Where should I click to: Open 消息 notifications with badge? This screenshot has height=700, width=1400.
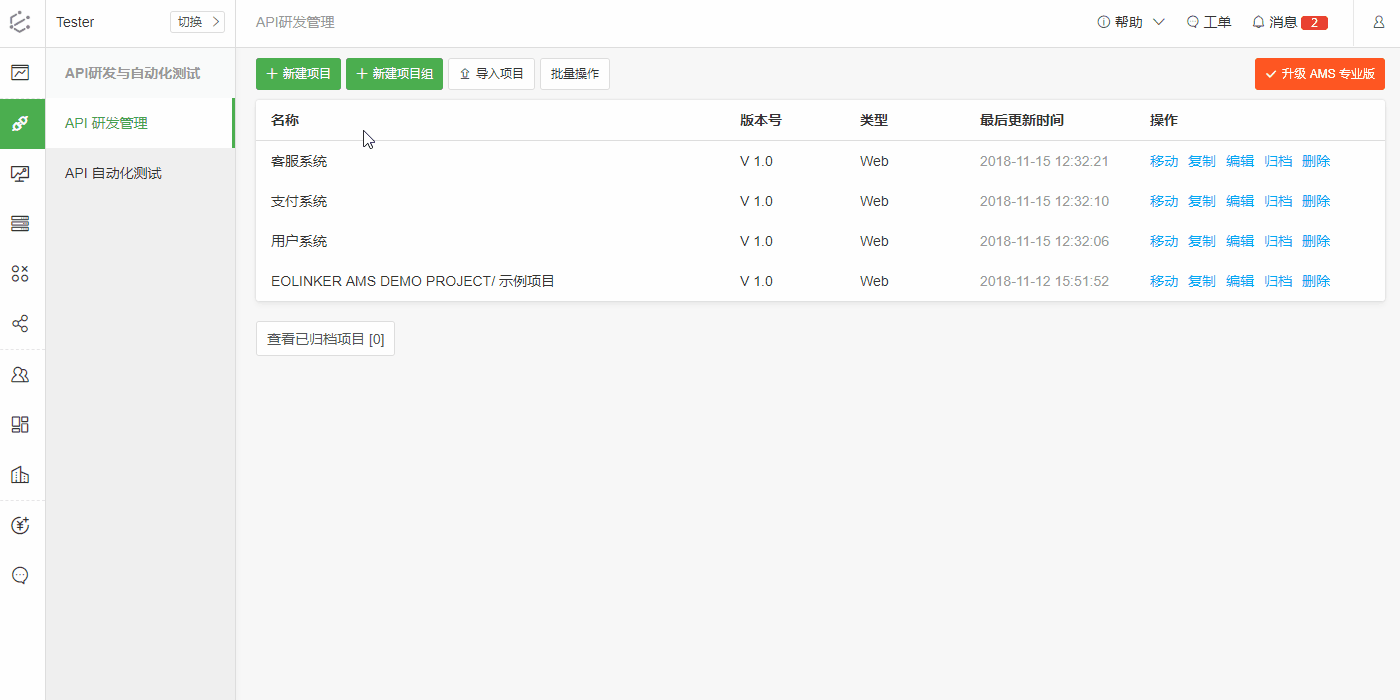click(1289, 22)
